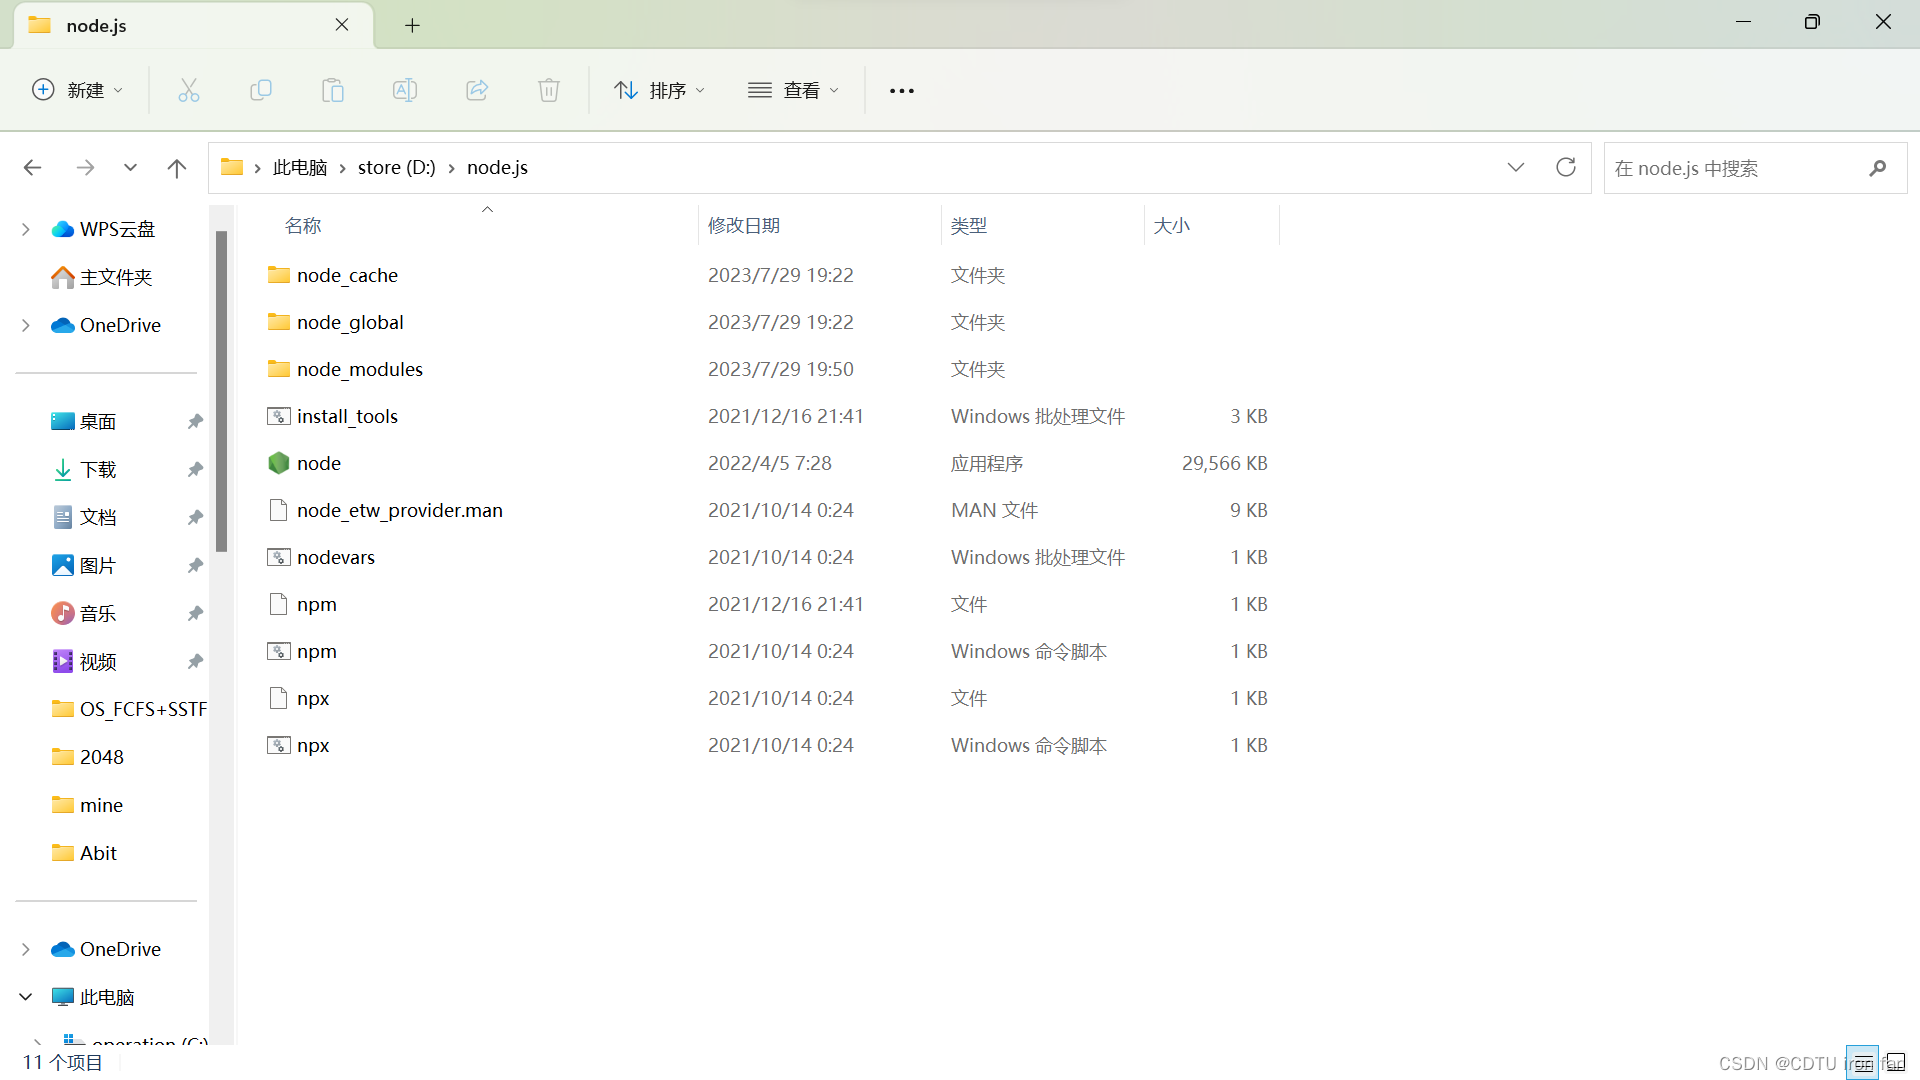This screenshot has width=1920, height=1080.
Task: Open the New (新建) dropdown menu
Action: (x=78, y=90)
